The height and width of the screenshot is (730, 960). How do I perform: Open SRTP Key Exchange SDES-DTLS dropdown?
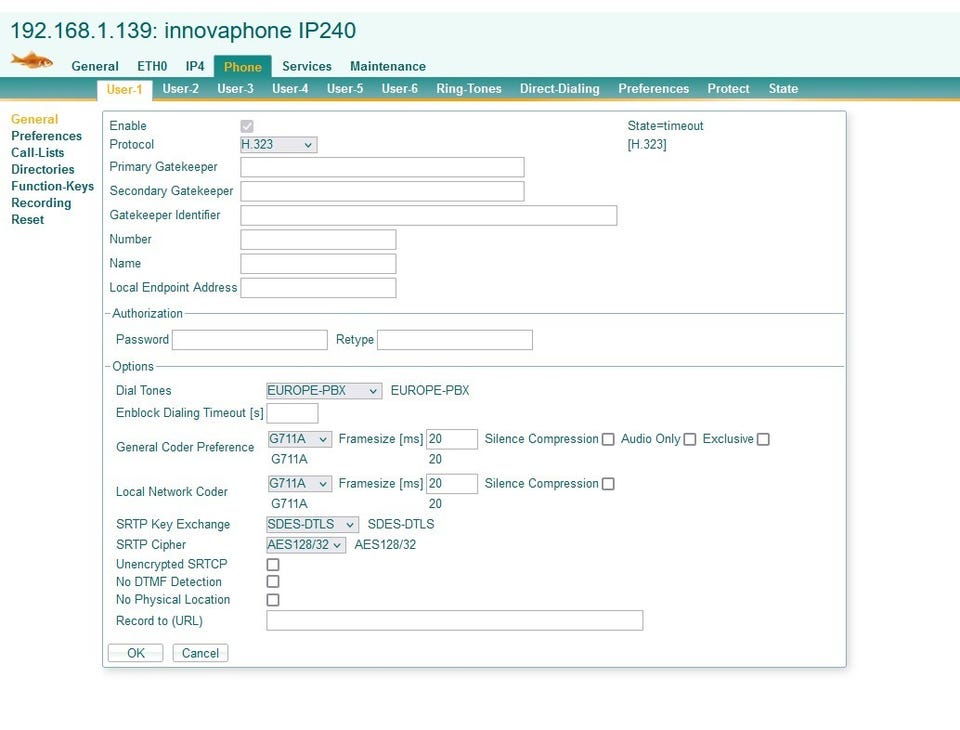coord(312,525)
